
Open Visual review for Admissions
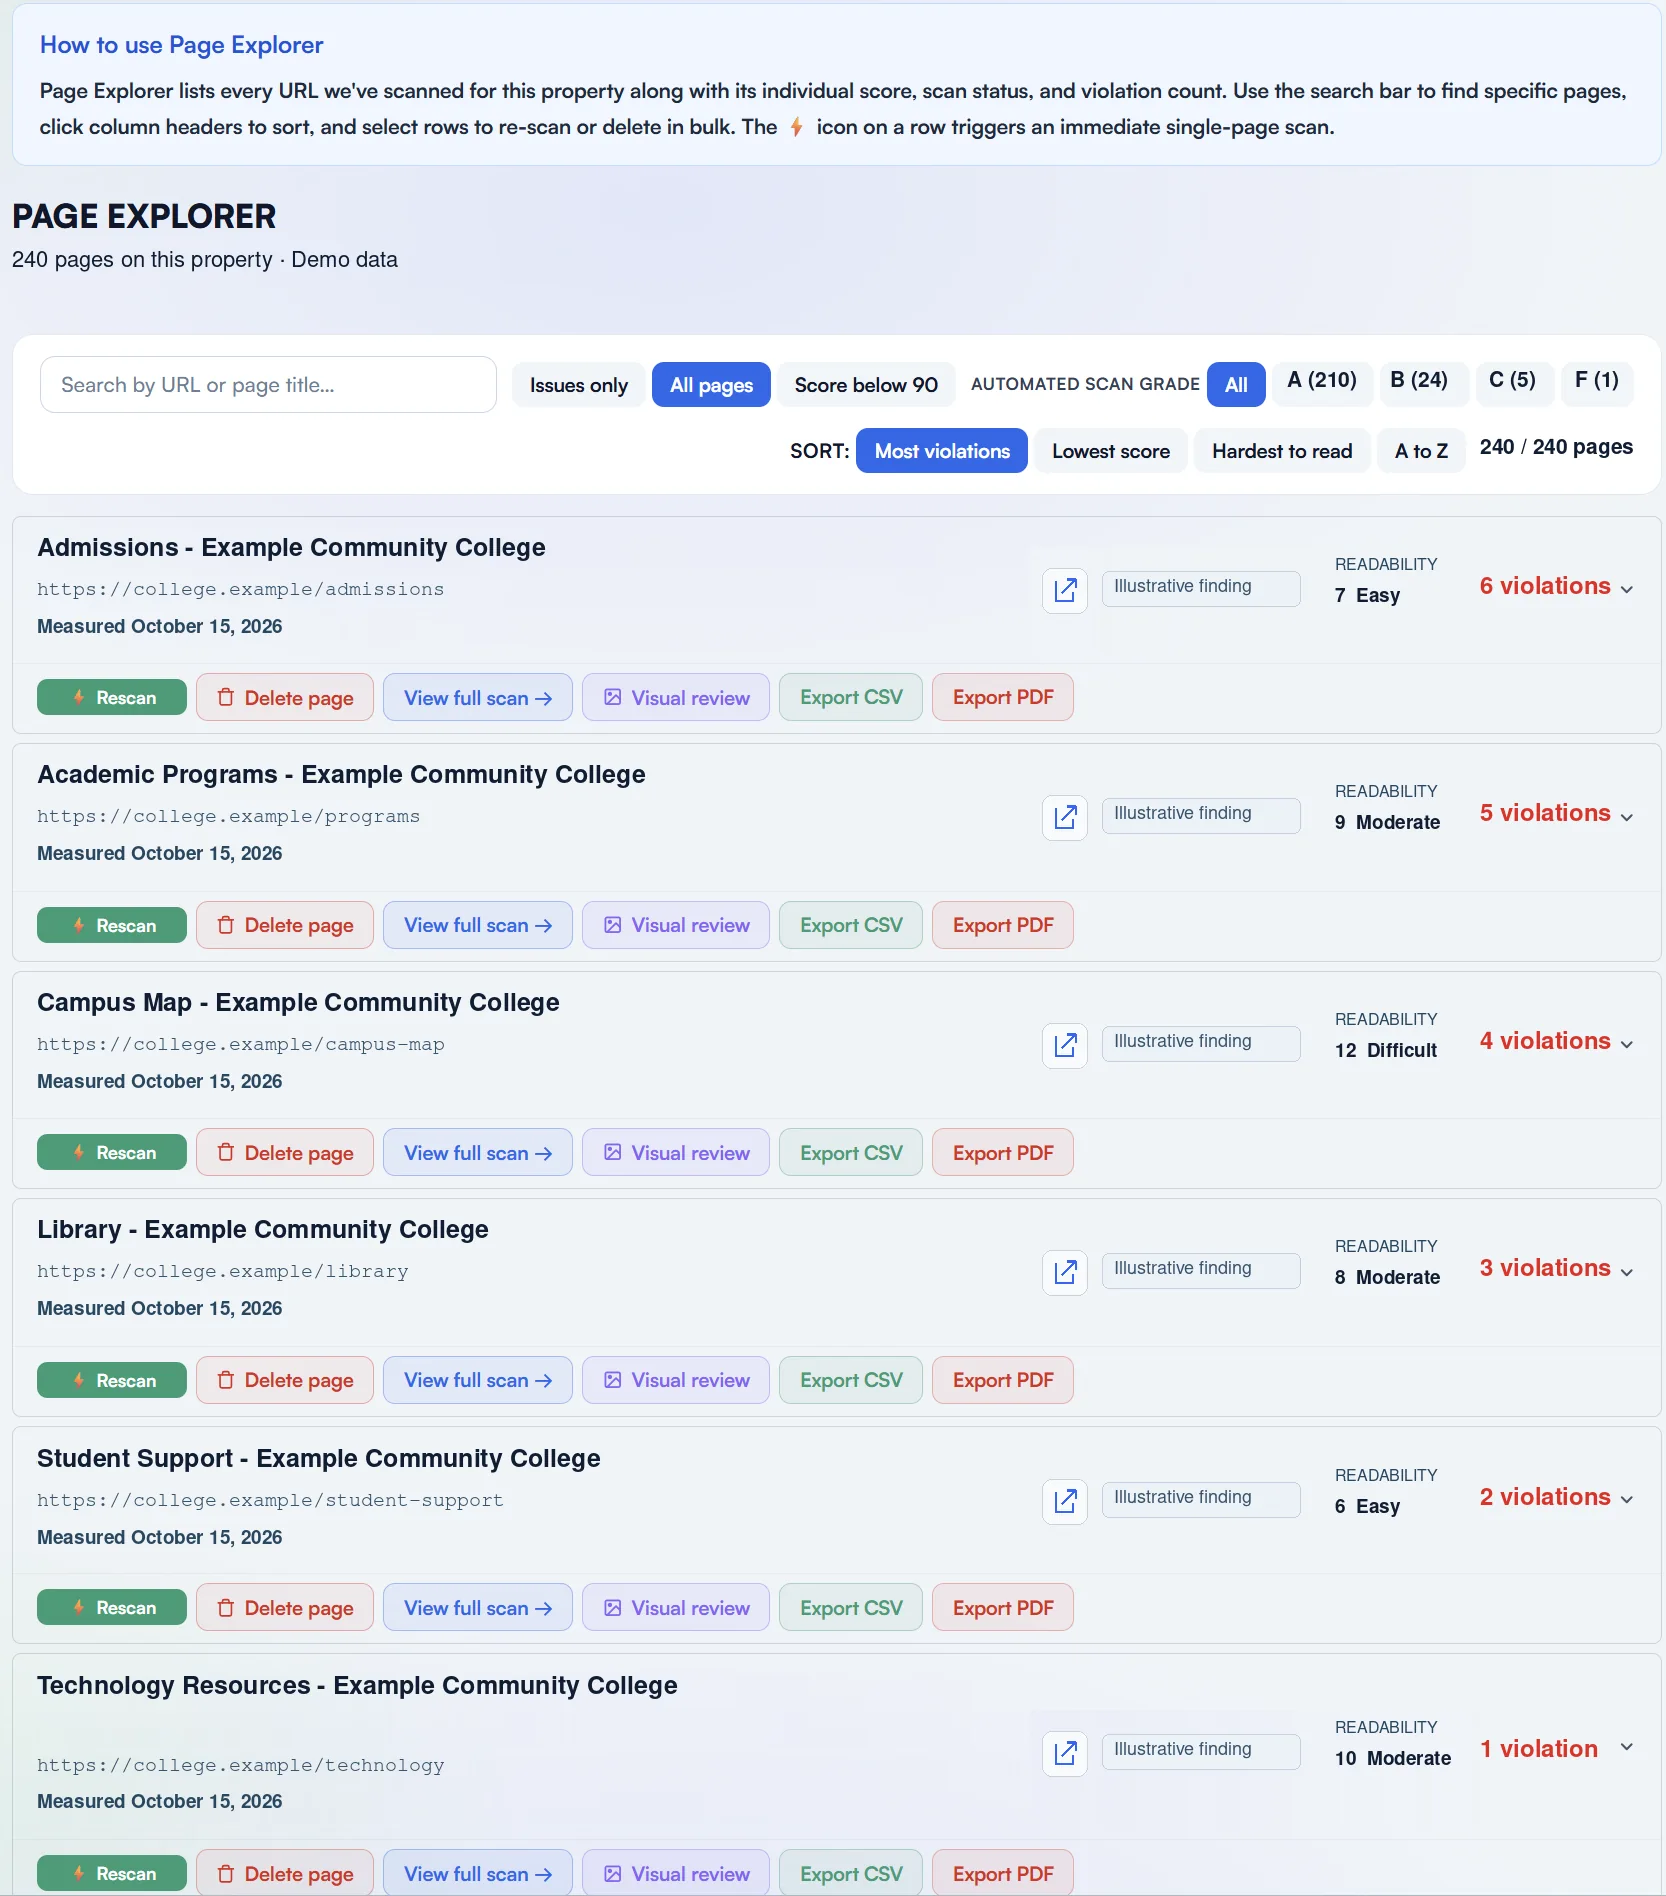click(x=676, y=697)
